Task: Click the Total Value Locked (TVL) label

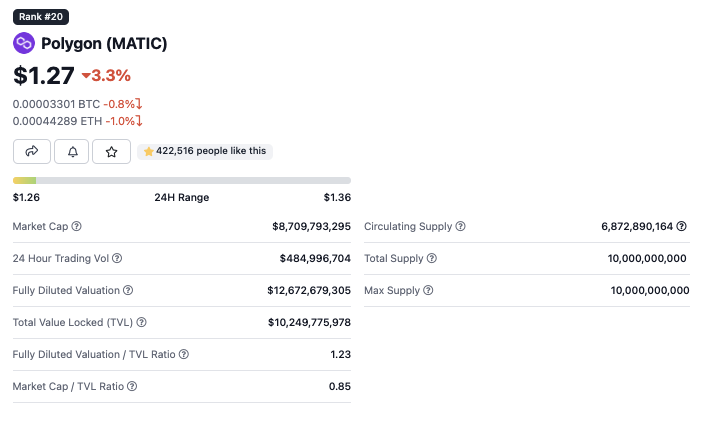Action: coord(73,322)
